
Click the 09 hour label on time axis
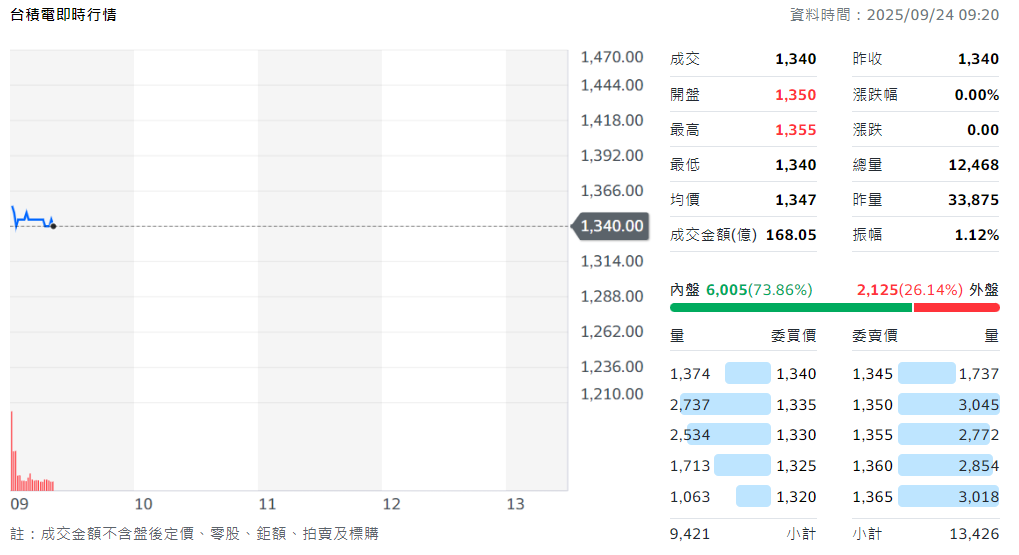(x=19, y=504)
